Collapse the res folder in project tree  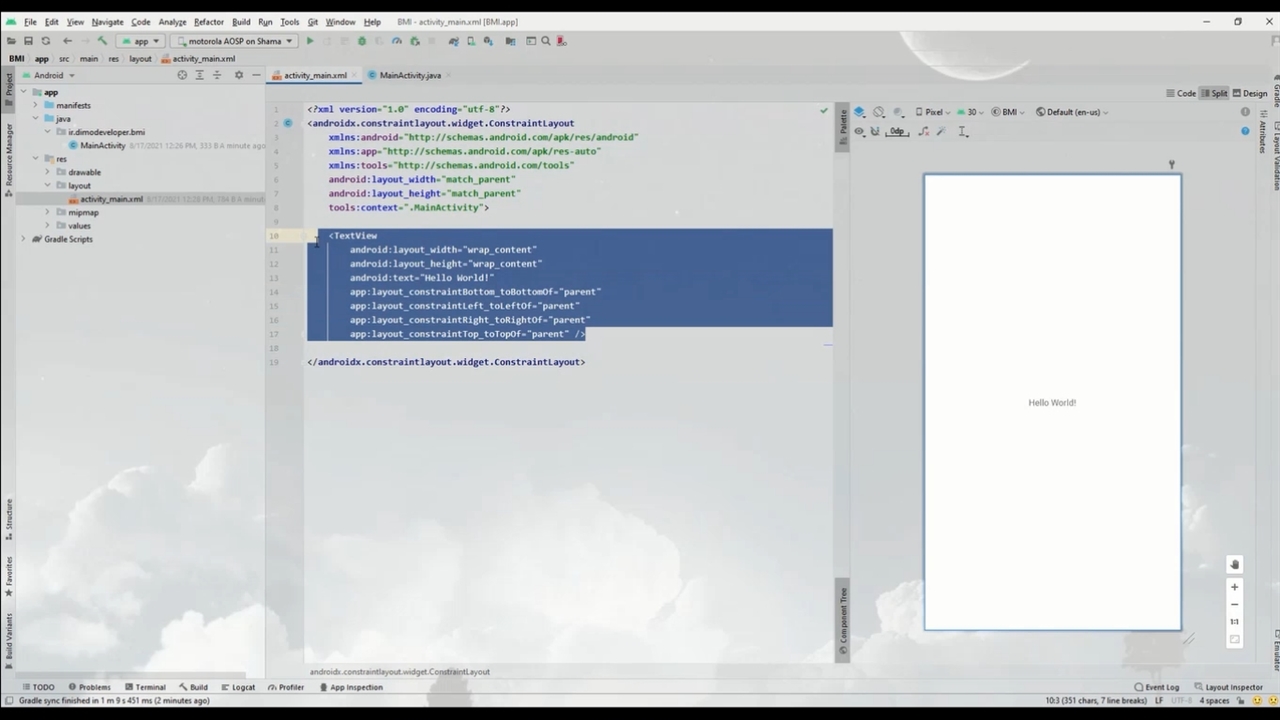pos(35,159)
